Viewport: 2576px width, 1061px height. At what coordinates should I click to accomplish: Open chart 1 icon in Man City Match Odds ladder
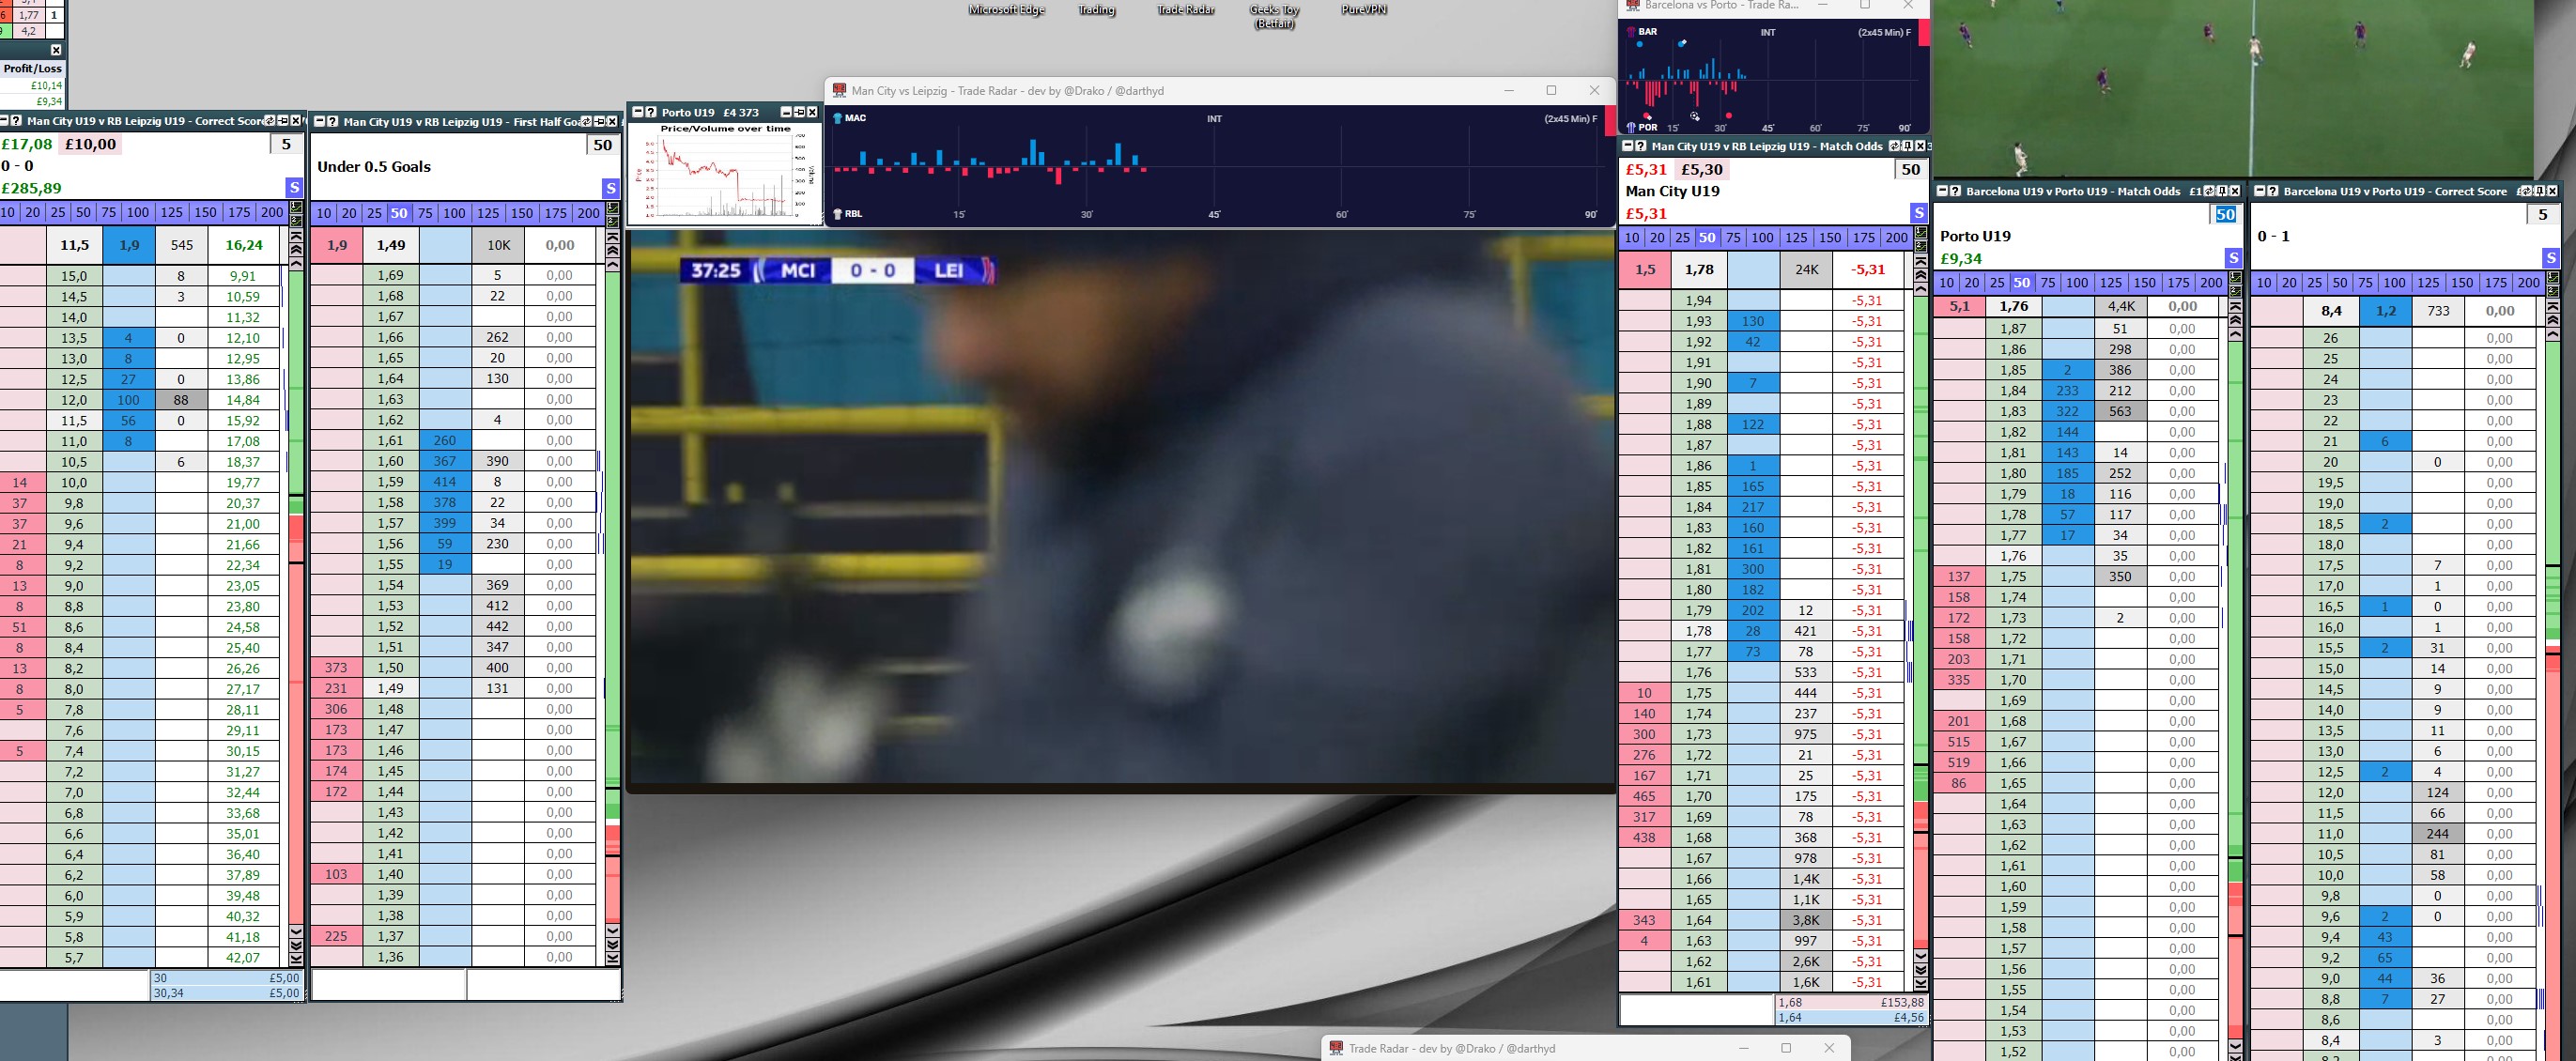(1920, 233)
